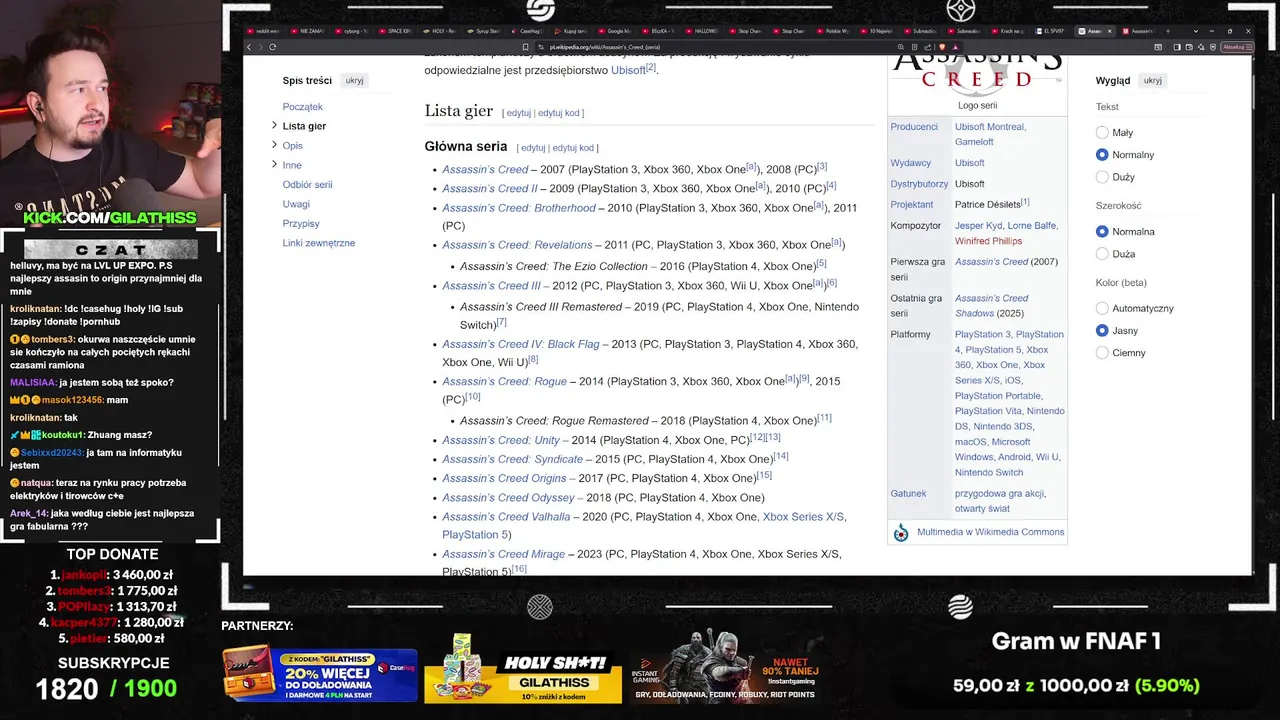Expand the Inne contents chevron

click(274, 164)
